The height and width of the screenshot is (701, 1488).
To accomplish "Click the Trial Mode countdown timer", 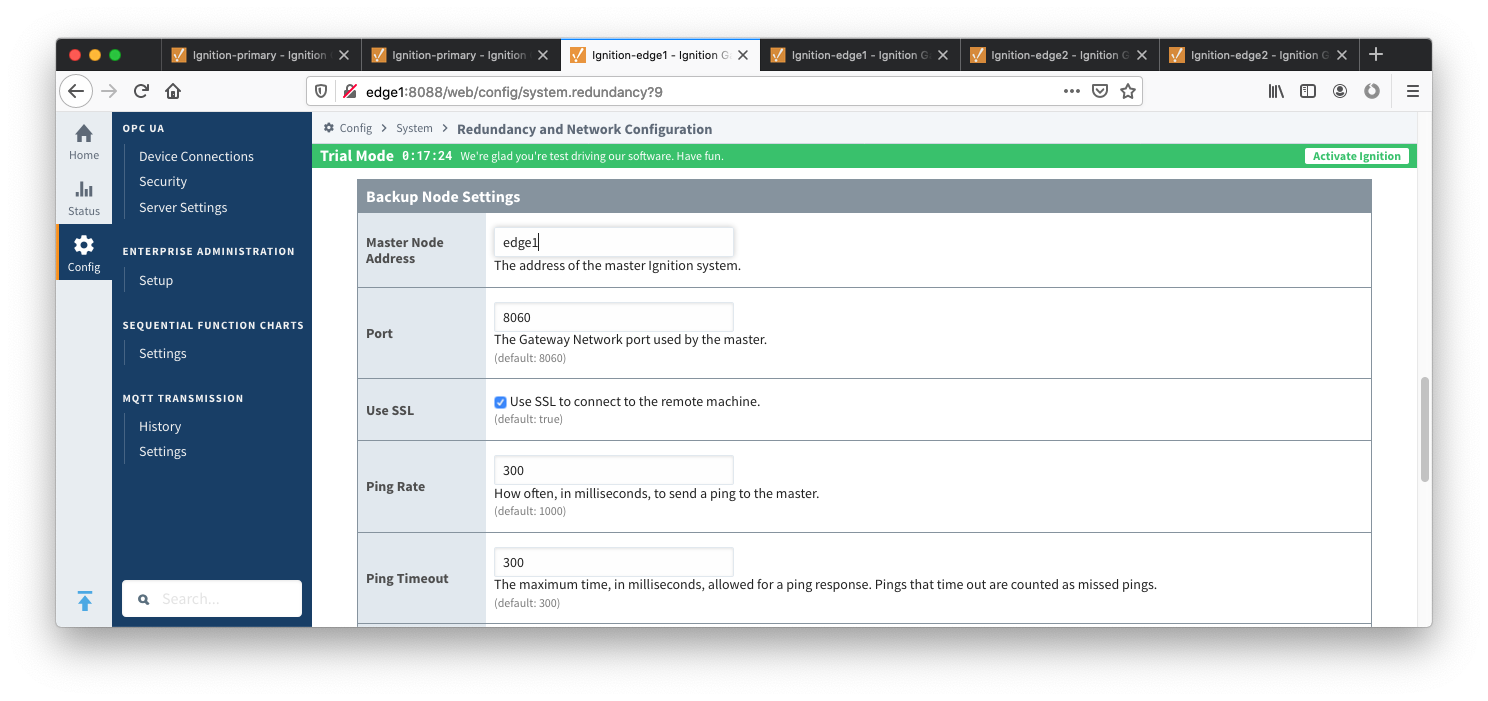I will 427,156.
